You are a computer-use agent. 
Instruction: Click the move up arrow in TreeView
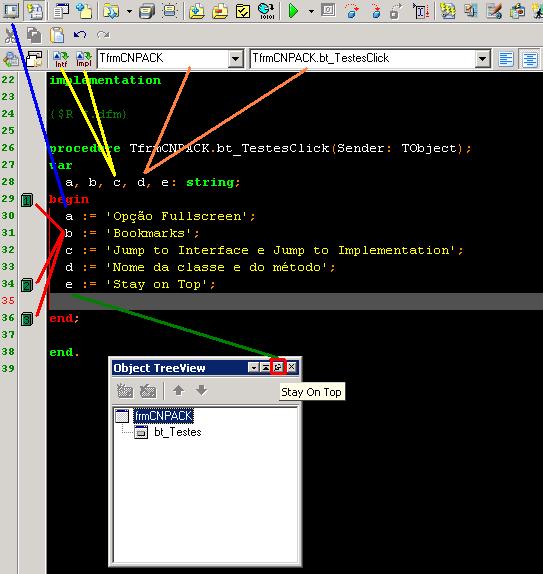click(178, 391)
